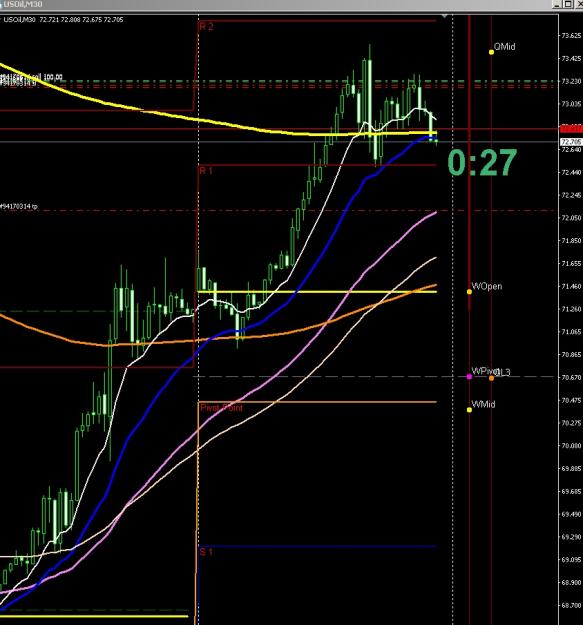Select the orange QL3 marker dot
The image size is (583, 625).
[x=491, y=378]
